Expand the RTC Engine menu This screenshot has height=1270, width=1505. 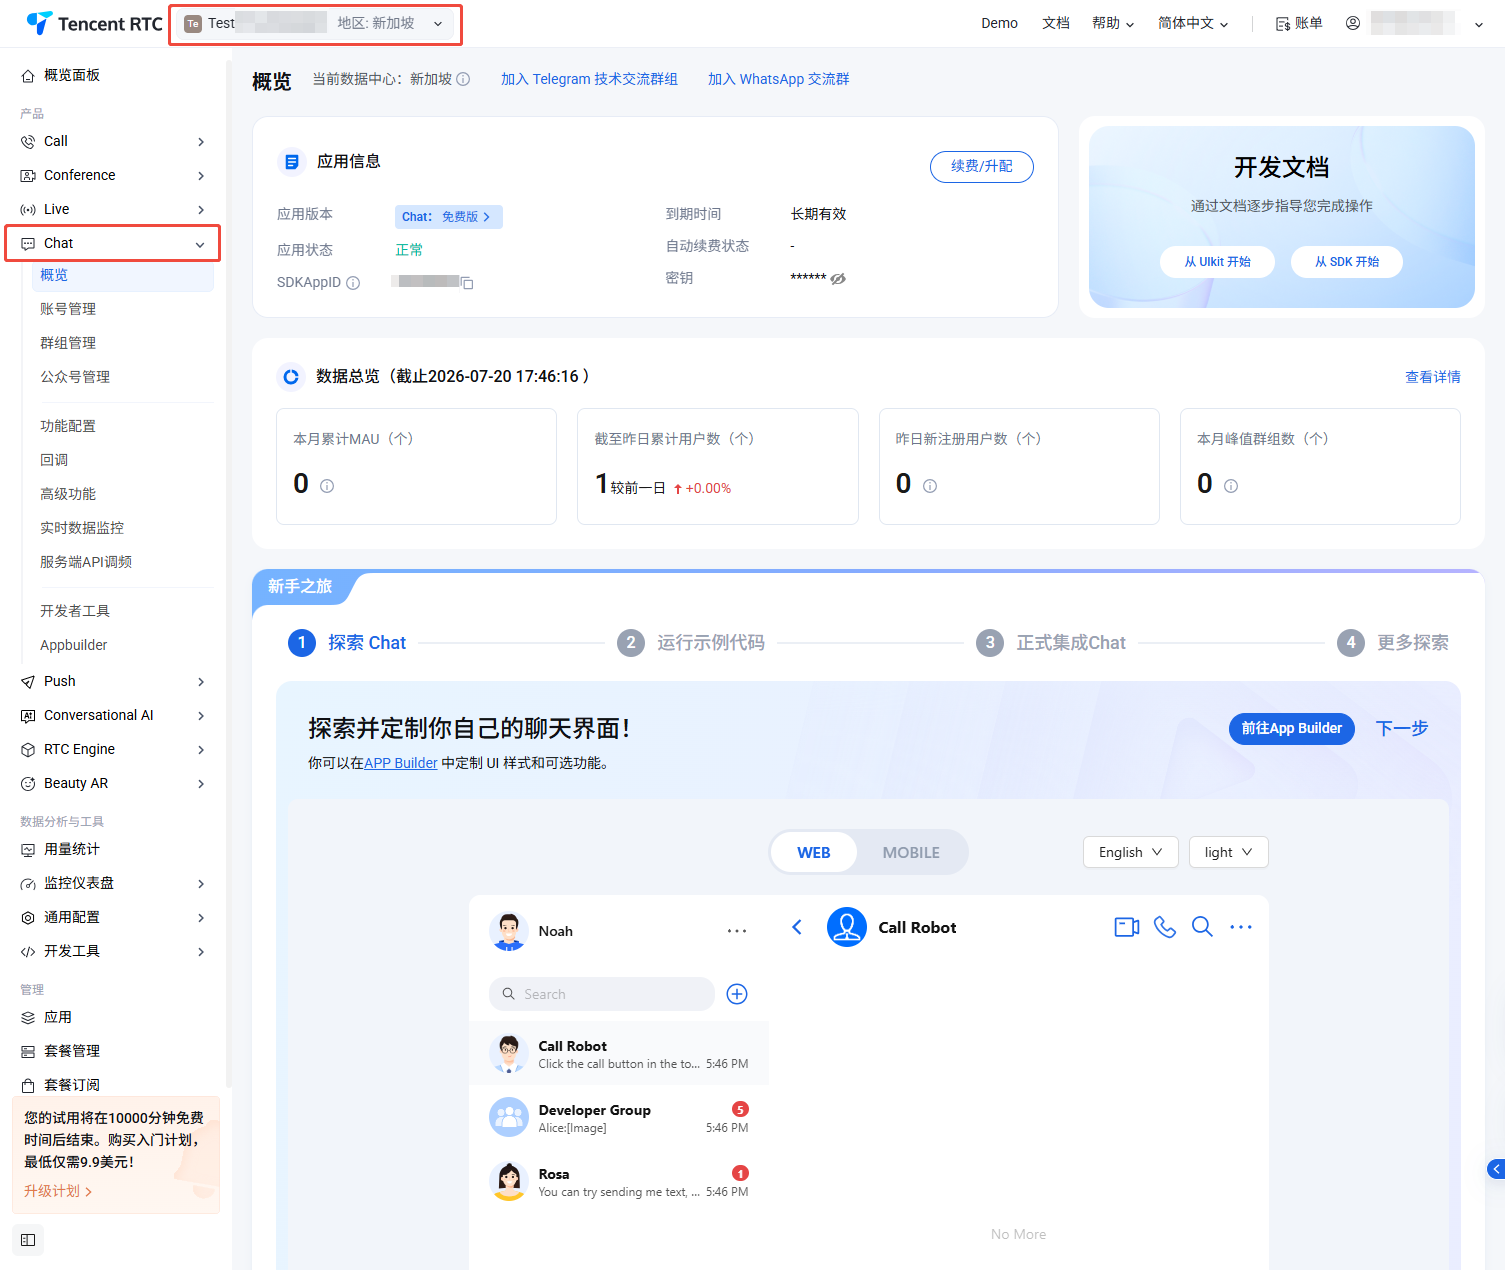click(113, 750)
